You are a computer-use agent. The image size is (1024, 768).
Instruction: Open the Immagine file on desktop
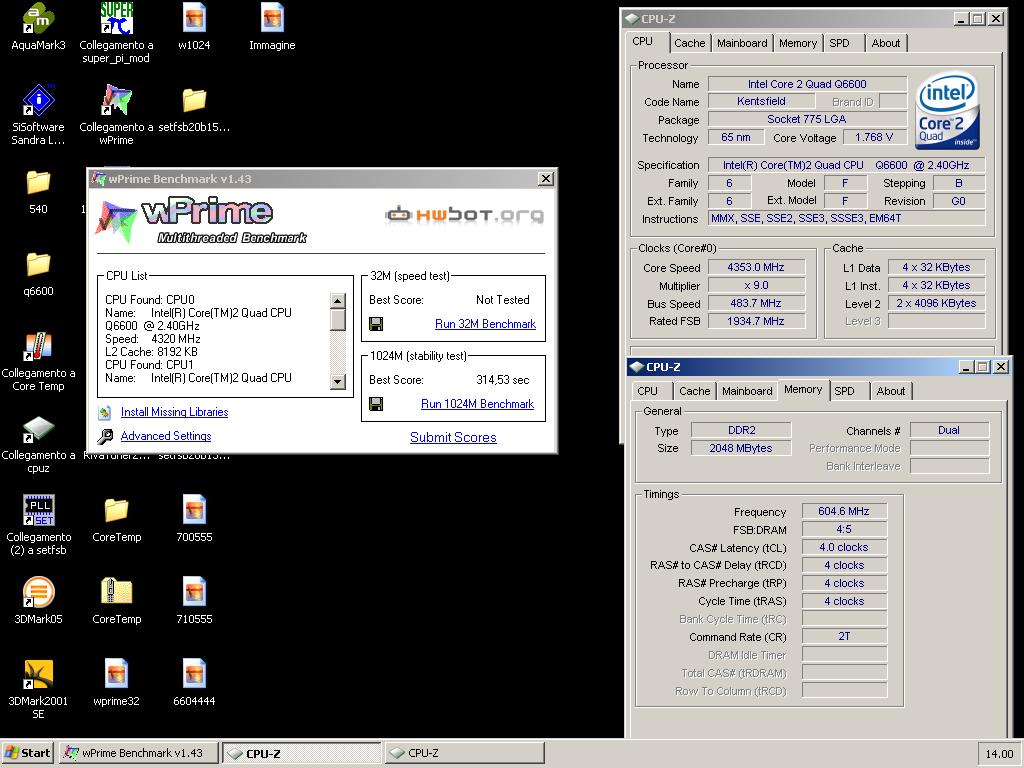point(272,19)
